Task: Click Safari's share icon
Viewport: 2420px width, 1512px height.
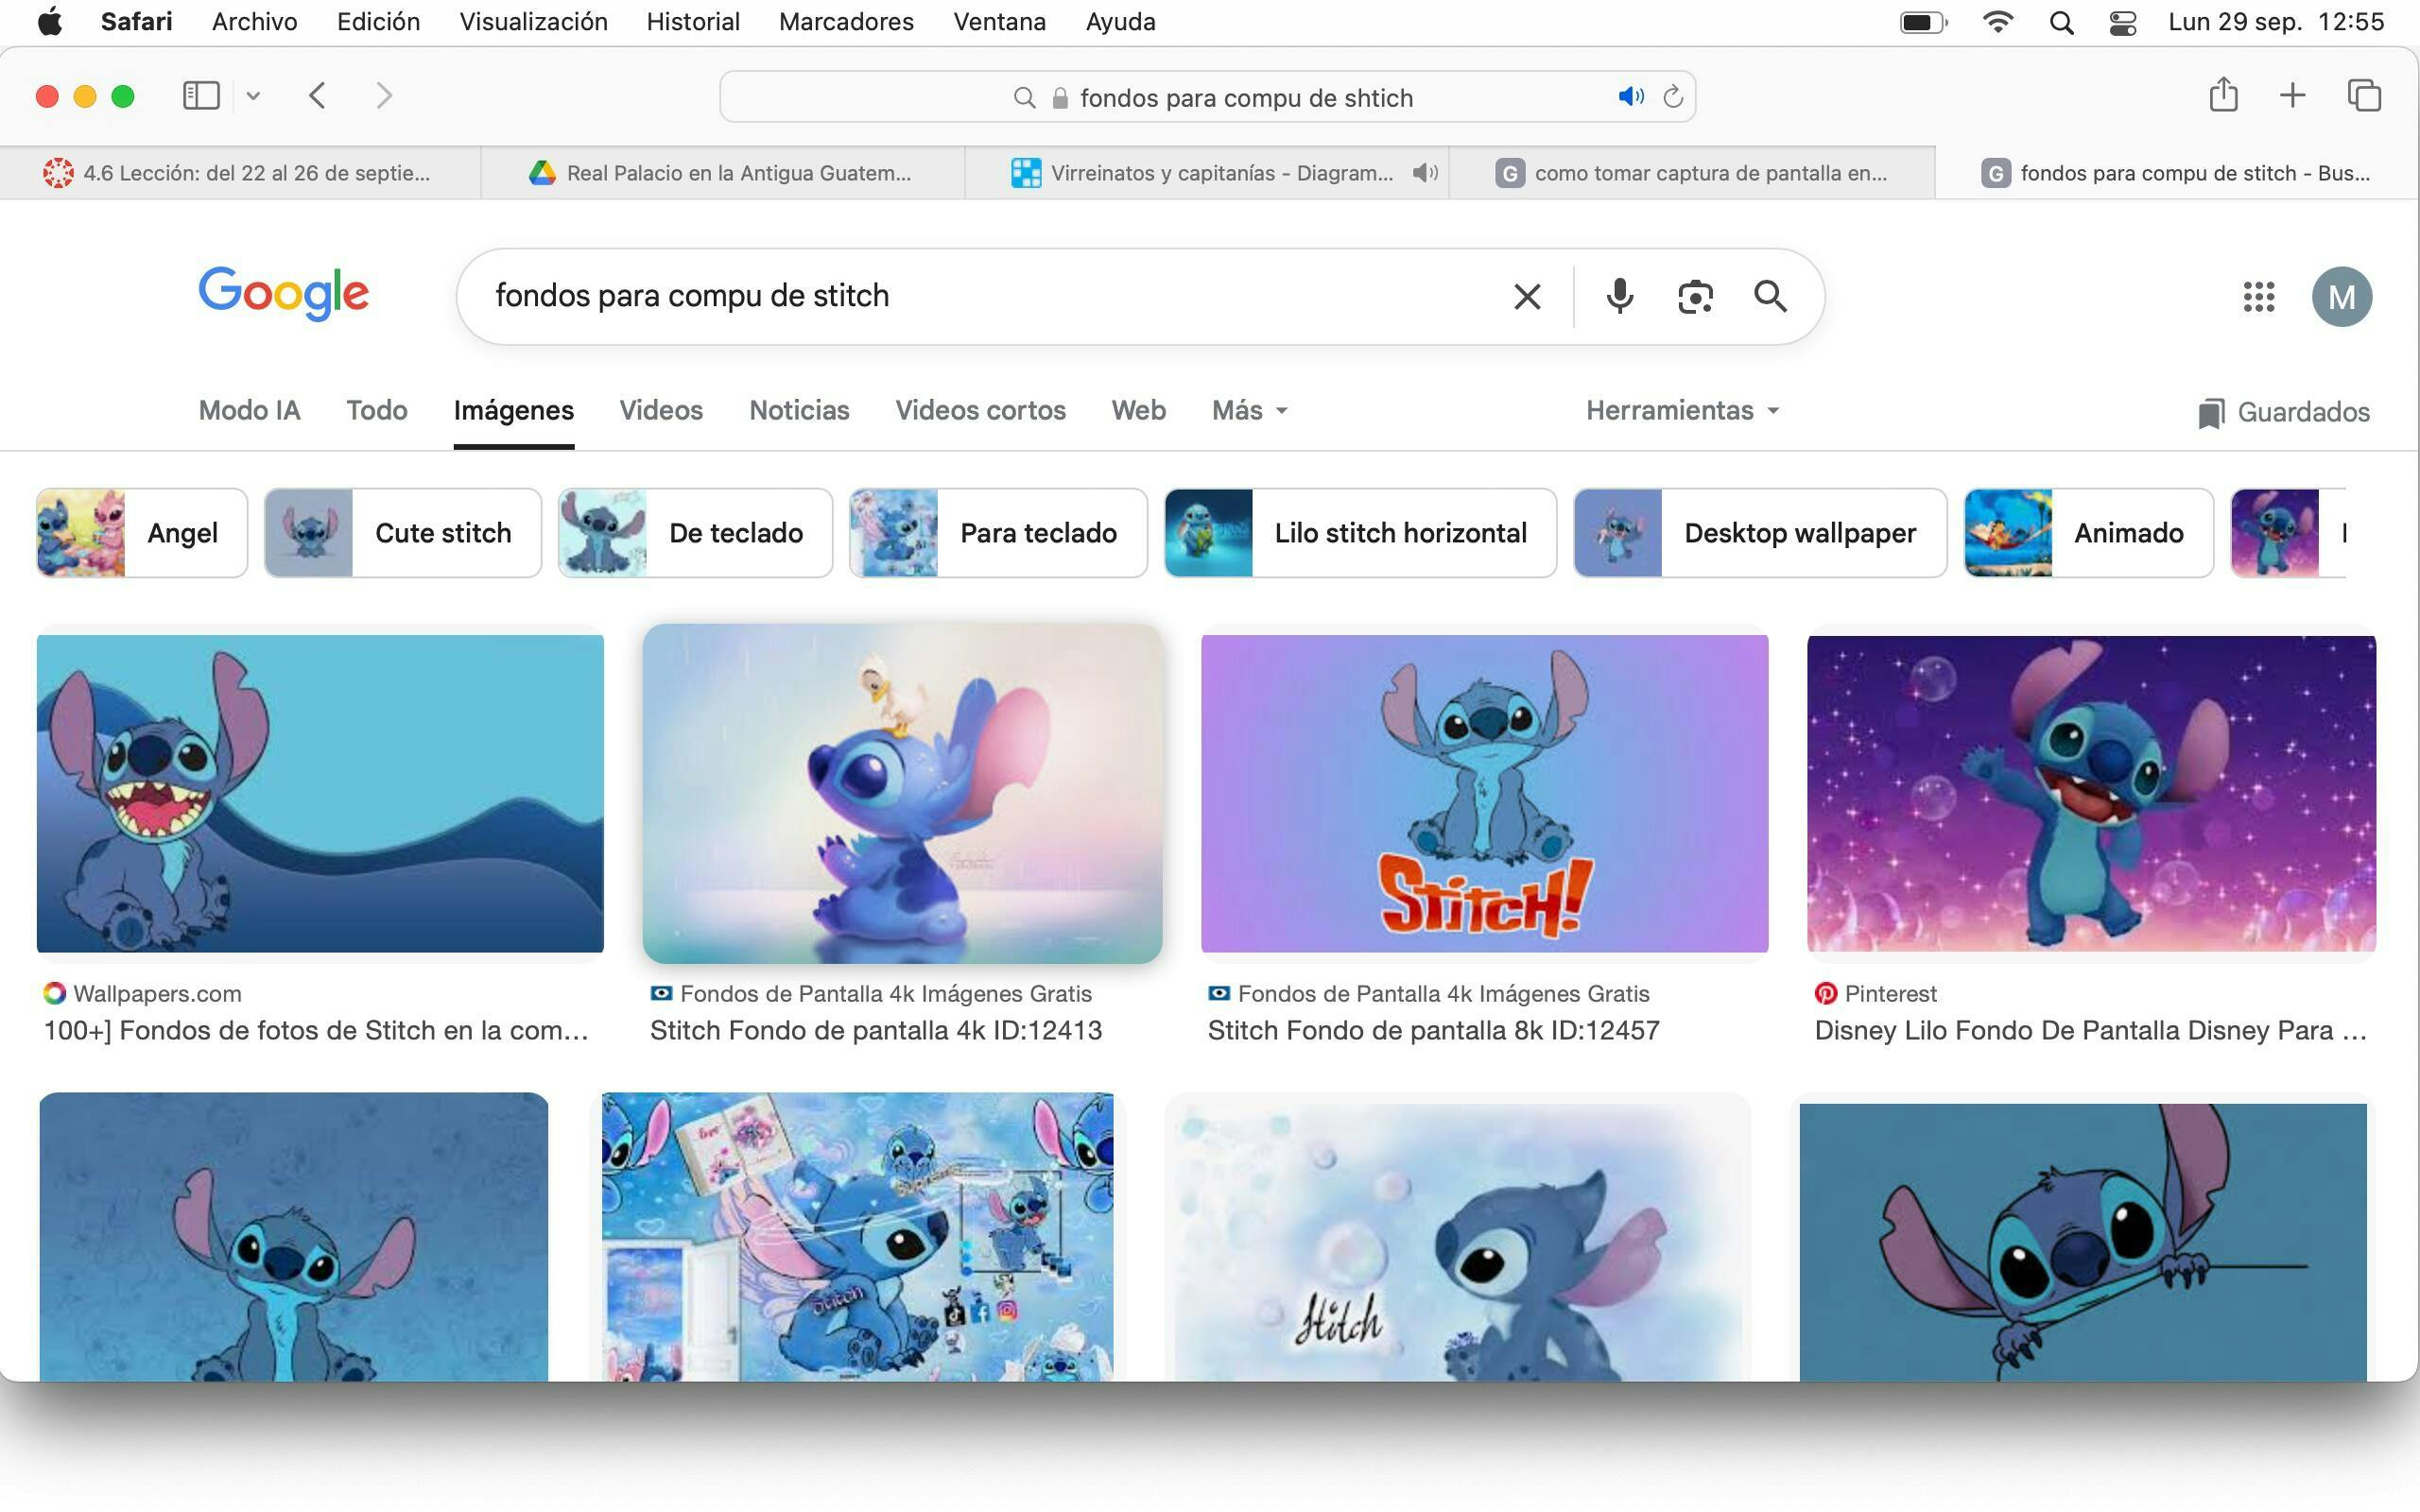Action: pos(2223,96)
